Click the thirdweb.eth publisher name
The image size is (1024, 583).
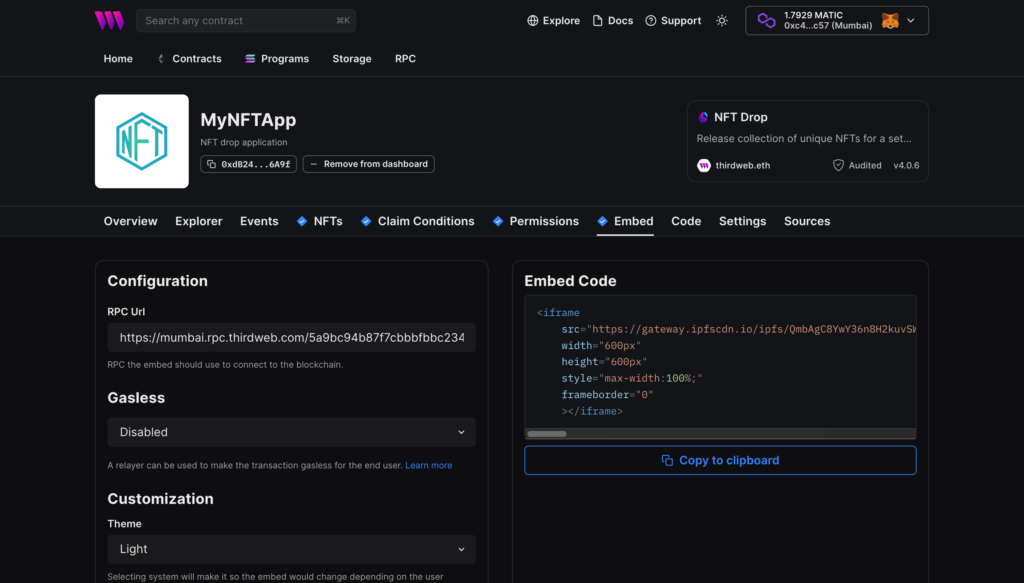743,165
